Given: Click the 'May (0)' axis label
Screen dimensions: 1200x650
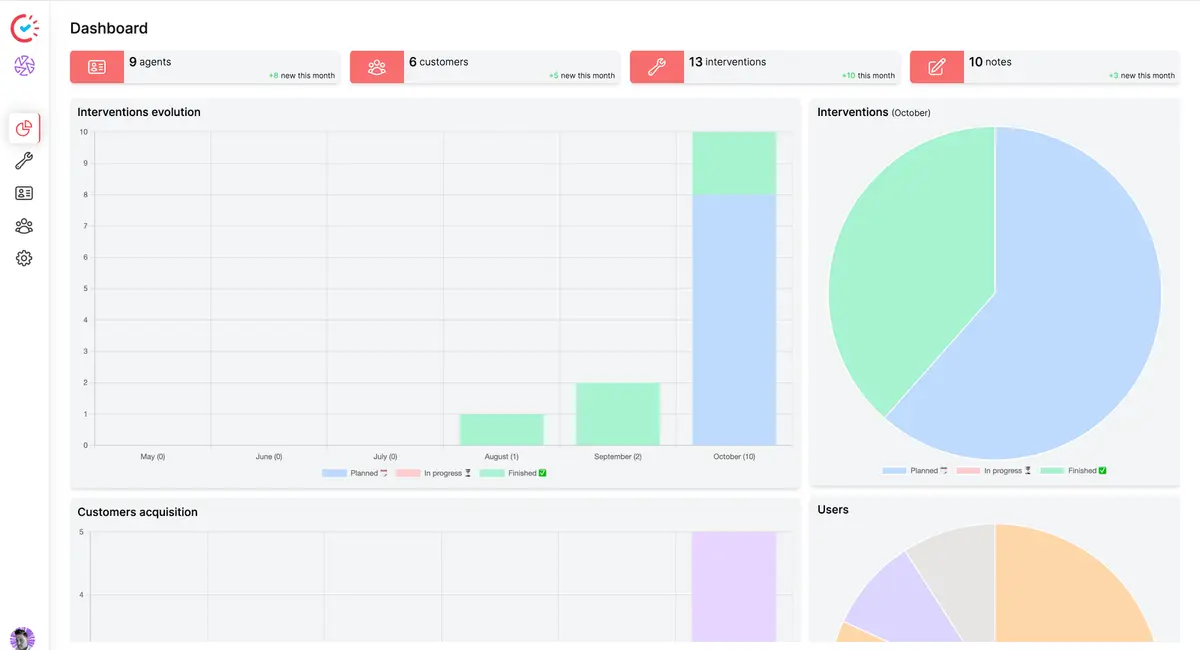Looking at the screenshot, I should [x=152, y=456].
